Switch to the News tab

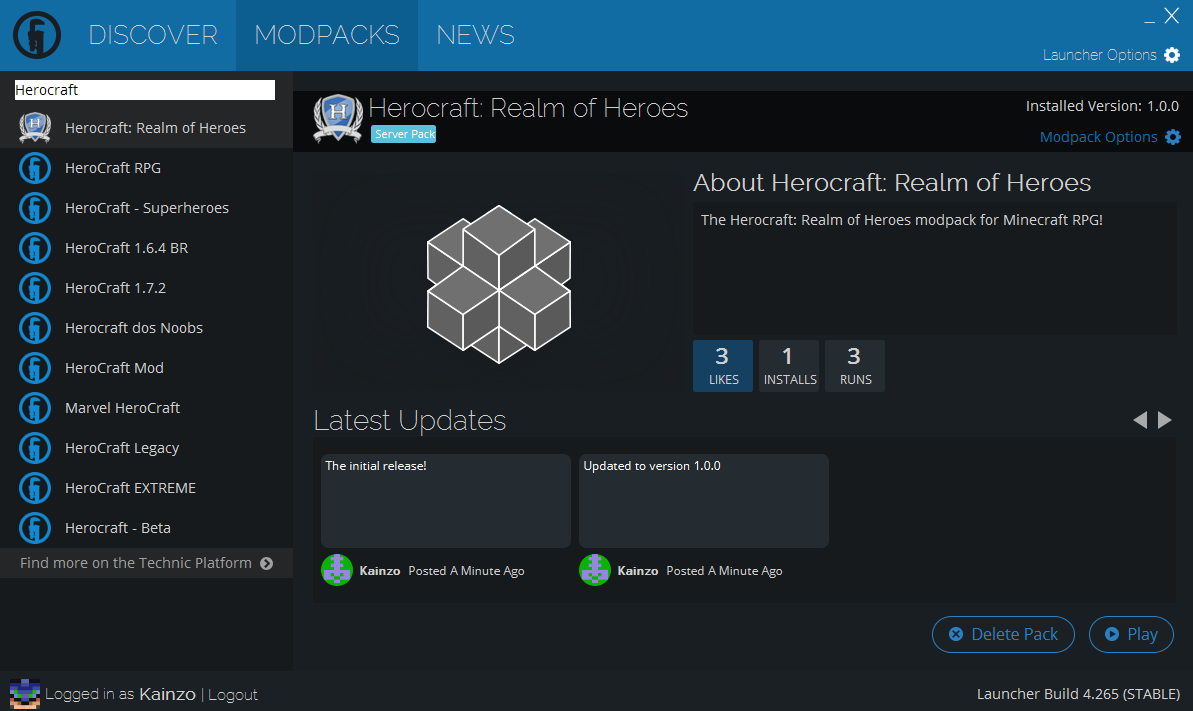[476, 35]
